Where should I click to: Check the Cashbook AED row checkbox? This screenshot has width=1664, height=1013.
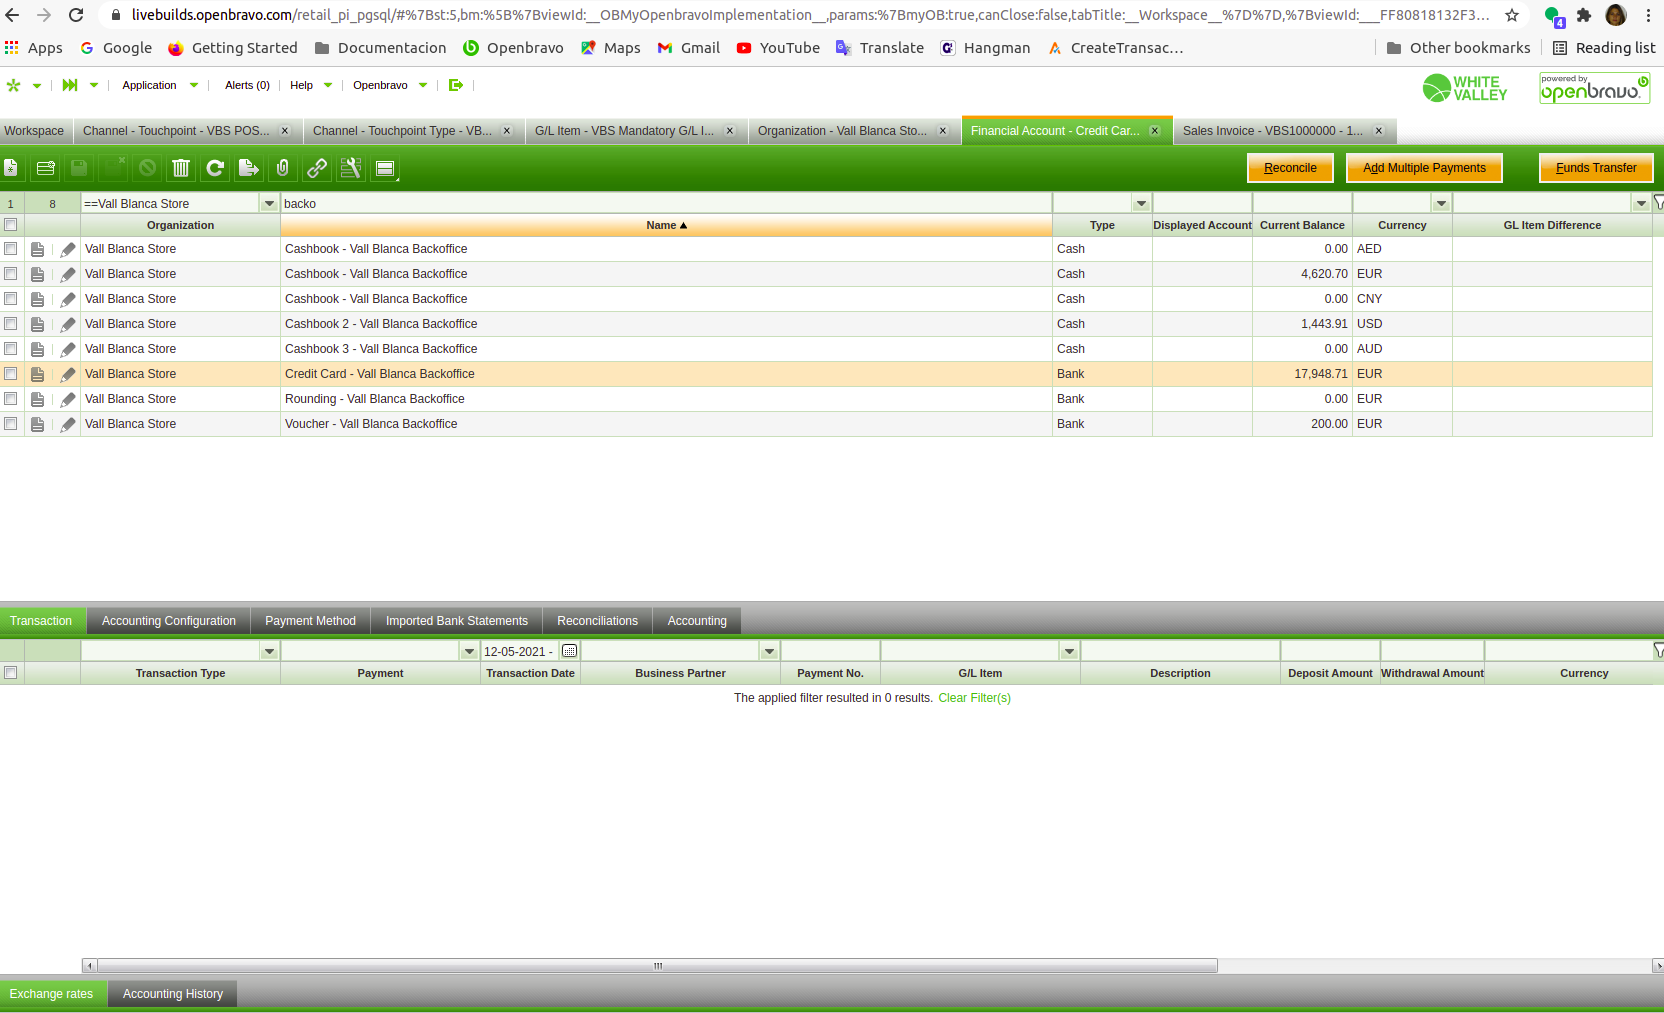tap(11, 249)
